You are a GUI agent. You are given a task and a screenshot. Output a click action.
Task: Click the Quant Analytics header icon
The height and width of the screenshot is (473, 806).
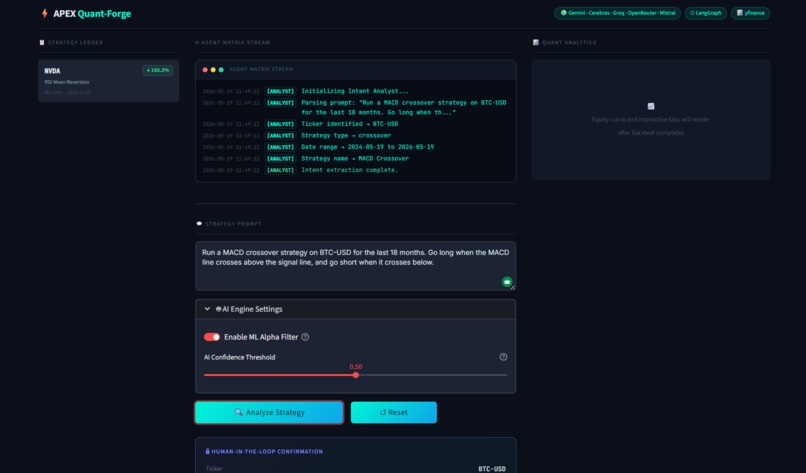[536, 43]
